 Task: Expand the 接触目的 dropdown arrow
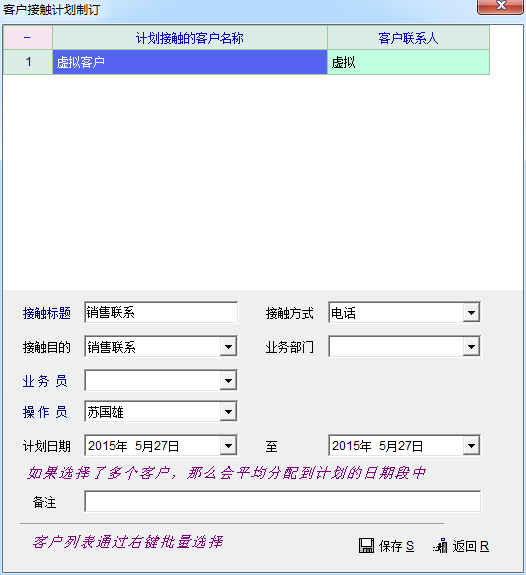click(228, 347)
